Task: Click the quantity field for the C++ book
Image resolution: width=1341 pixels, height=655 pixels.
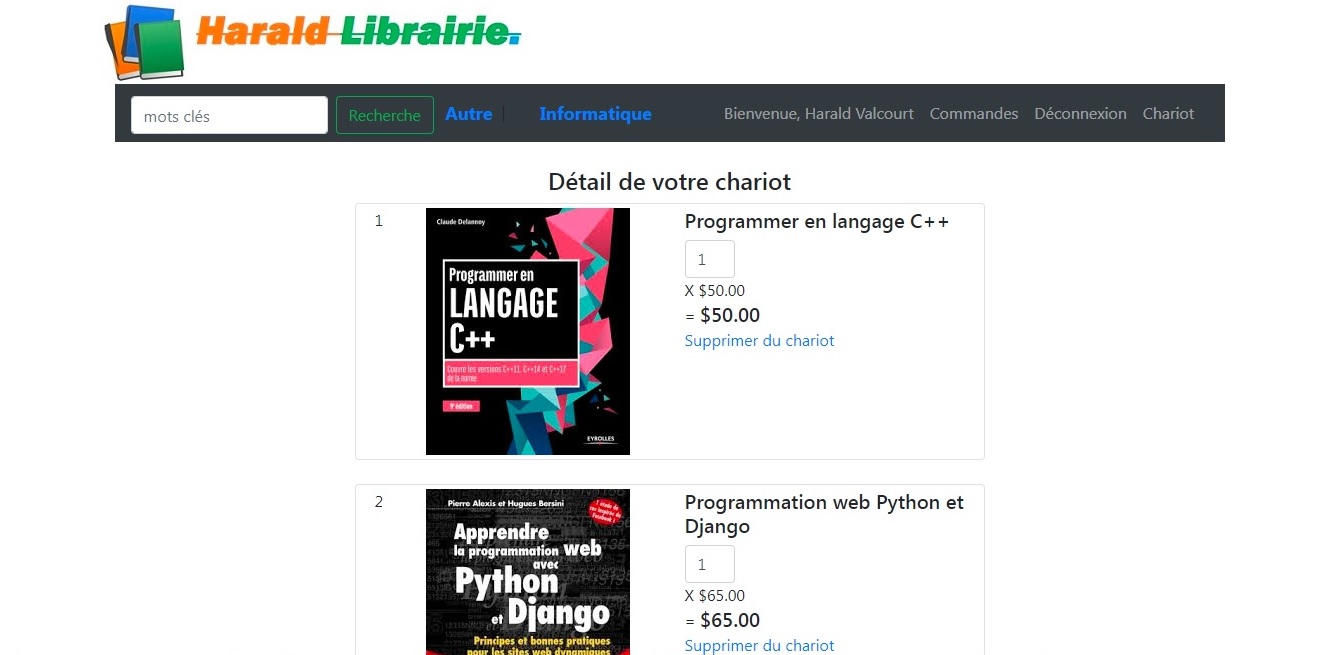Action: coord(709,259)
